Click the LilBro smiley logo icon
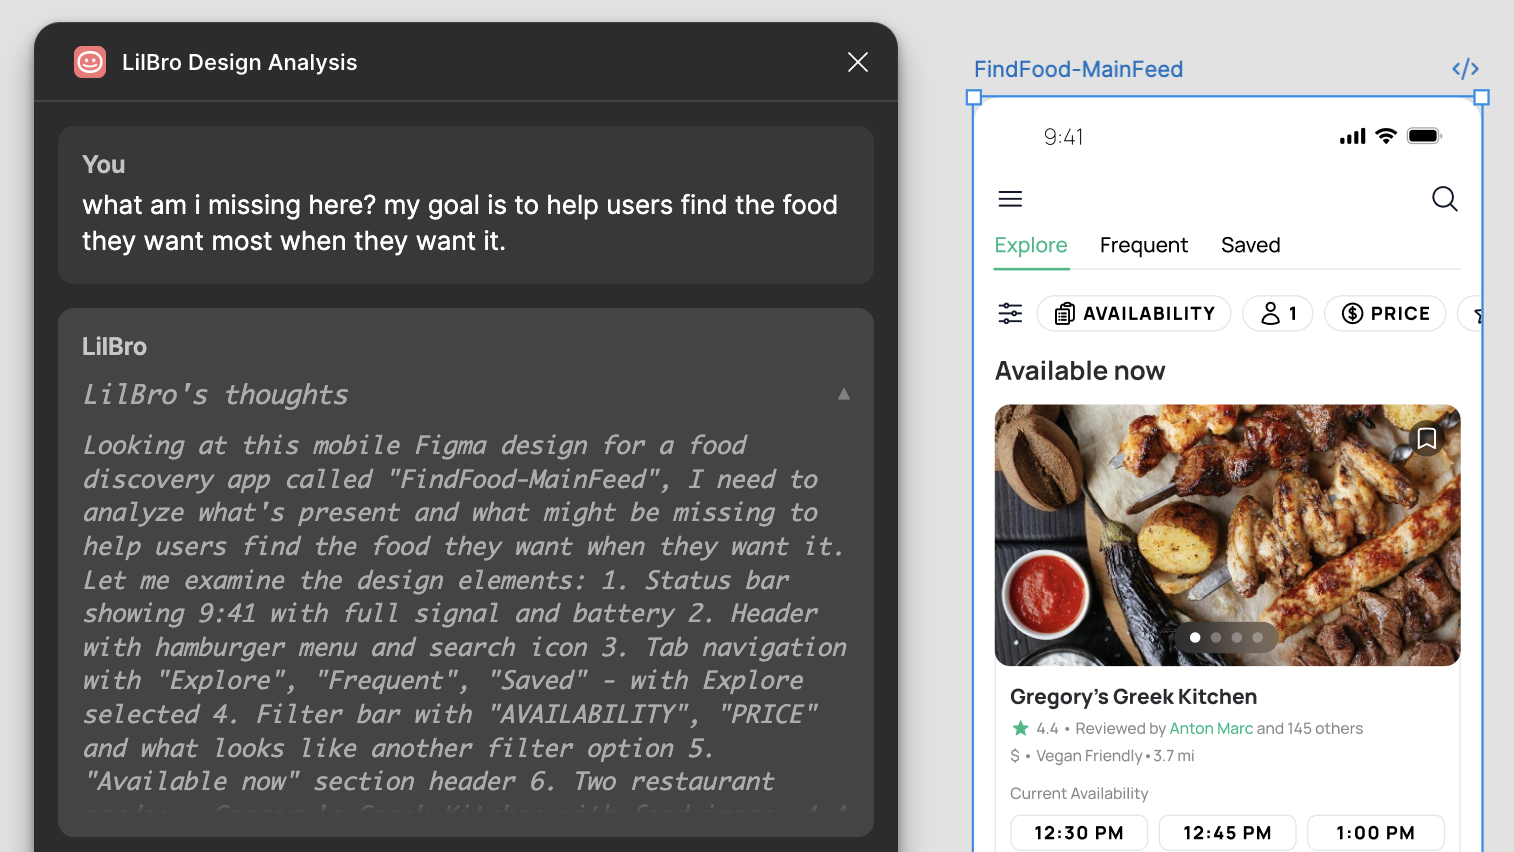 [x=90, y=62]
